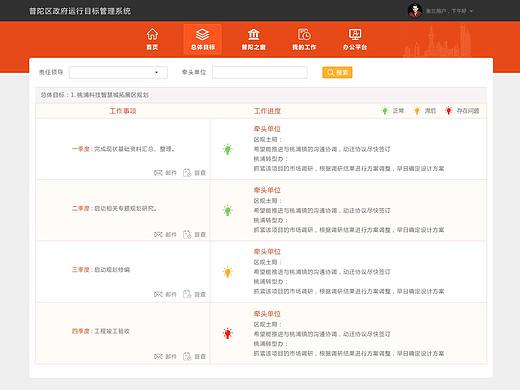Open the 责任领导 dropdown
The height and width of the screenshot is (390, 520).
(118, 72)
